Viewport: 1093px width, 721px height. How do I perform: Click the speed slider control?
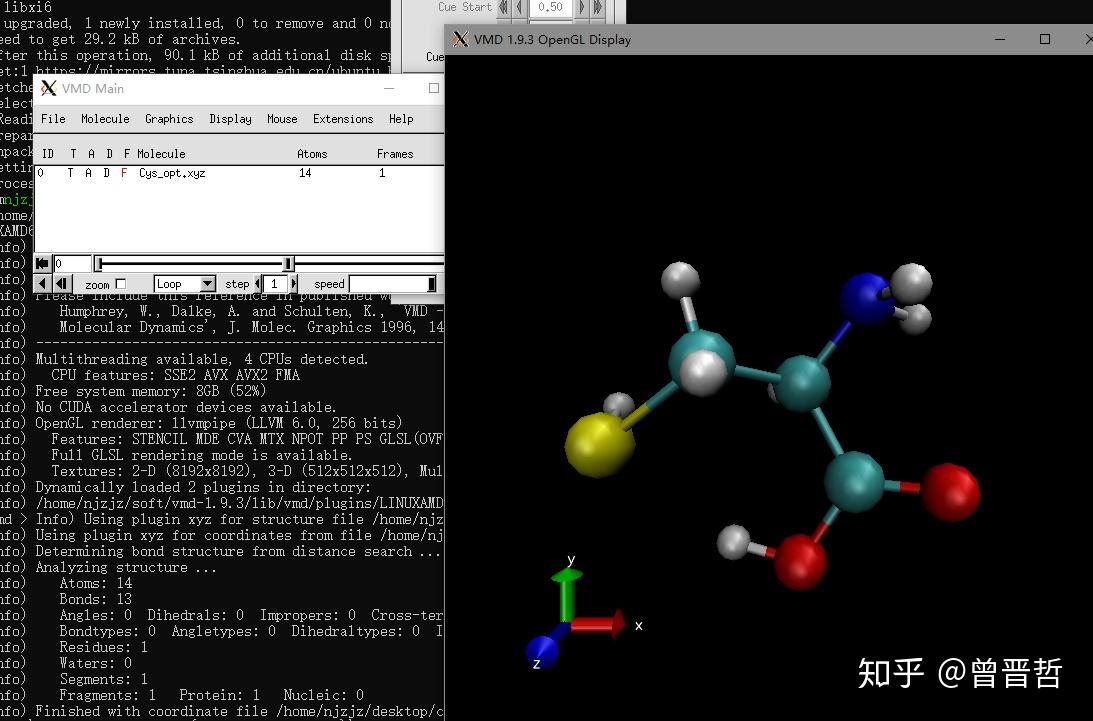(431, 283)
